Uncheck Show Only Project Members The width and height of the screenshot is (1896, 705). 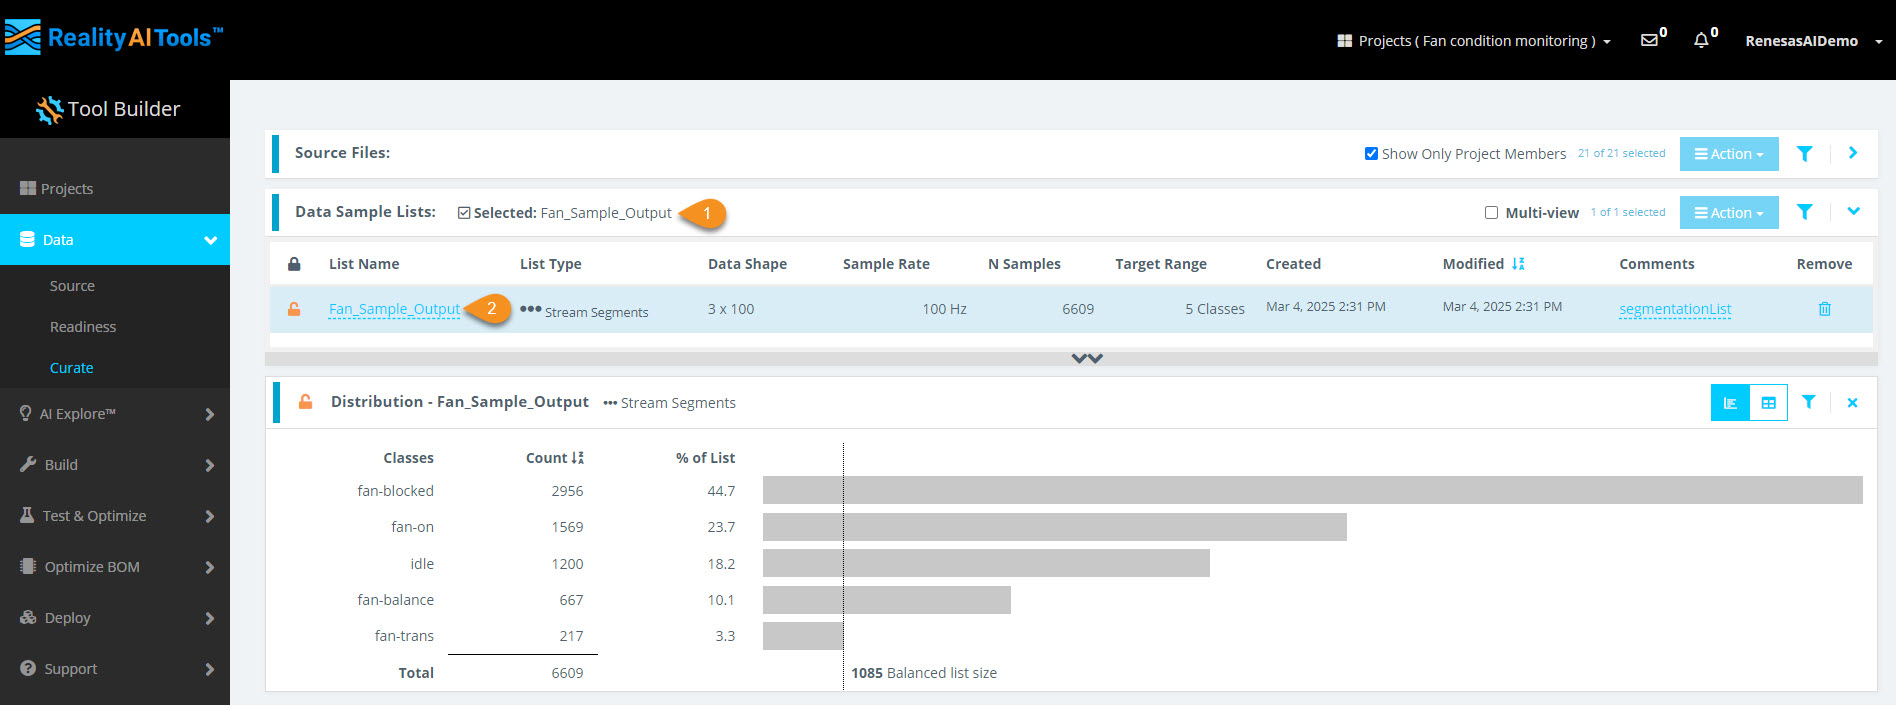pyautogui.click(x=1371, y=154)
